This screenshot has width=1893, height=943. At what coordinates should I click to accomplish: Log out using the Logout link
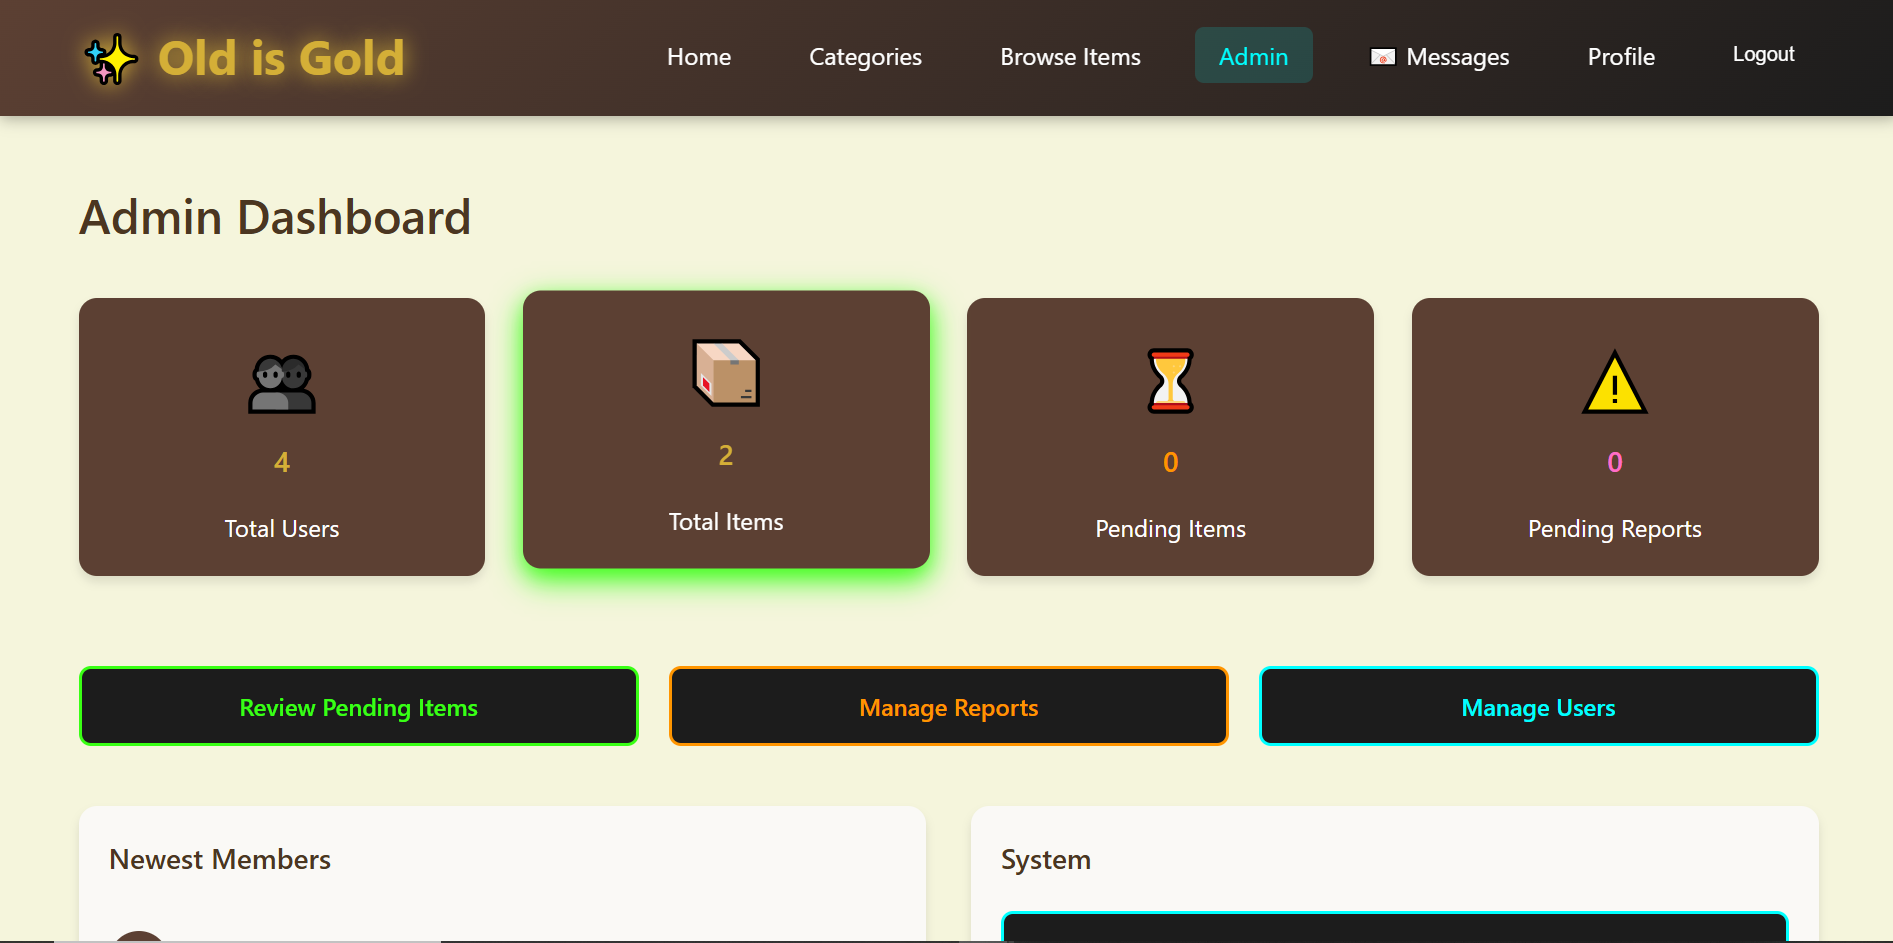[1763, 55]
